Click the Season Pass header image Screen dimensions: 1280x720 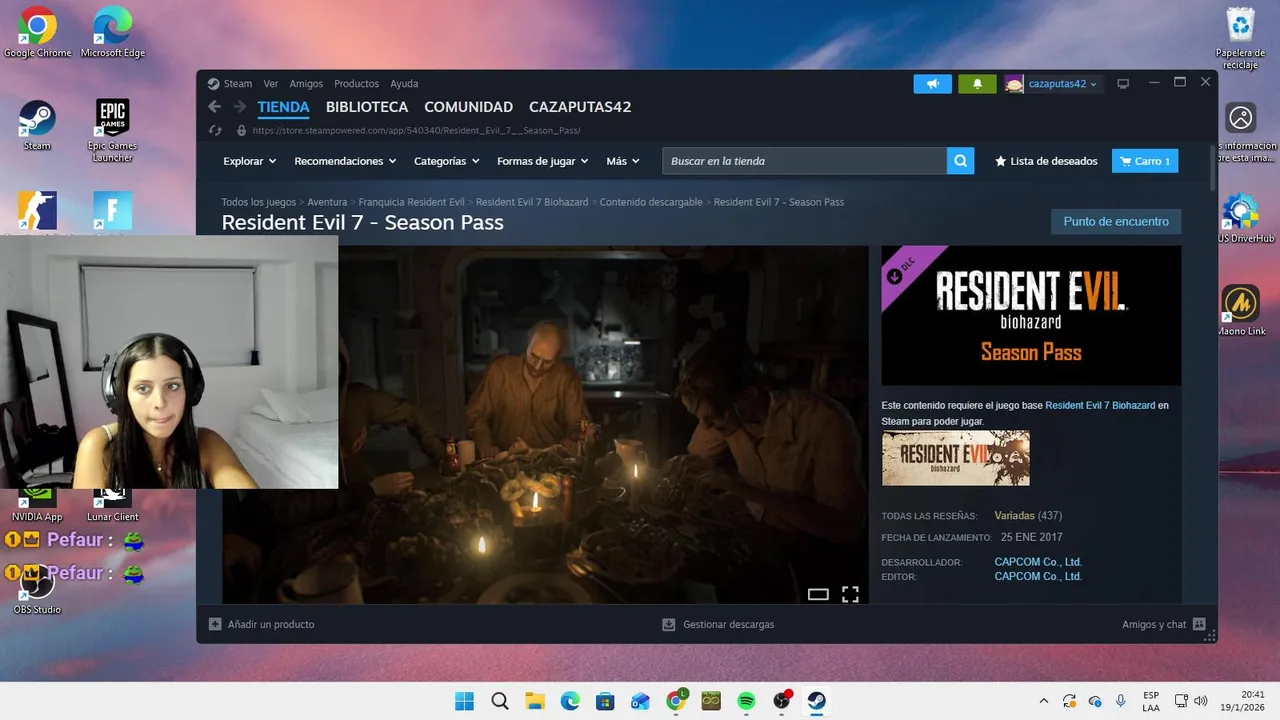point(1031,316)
